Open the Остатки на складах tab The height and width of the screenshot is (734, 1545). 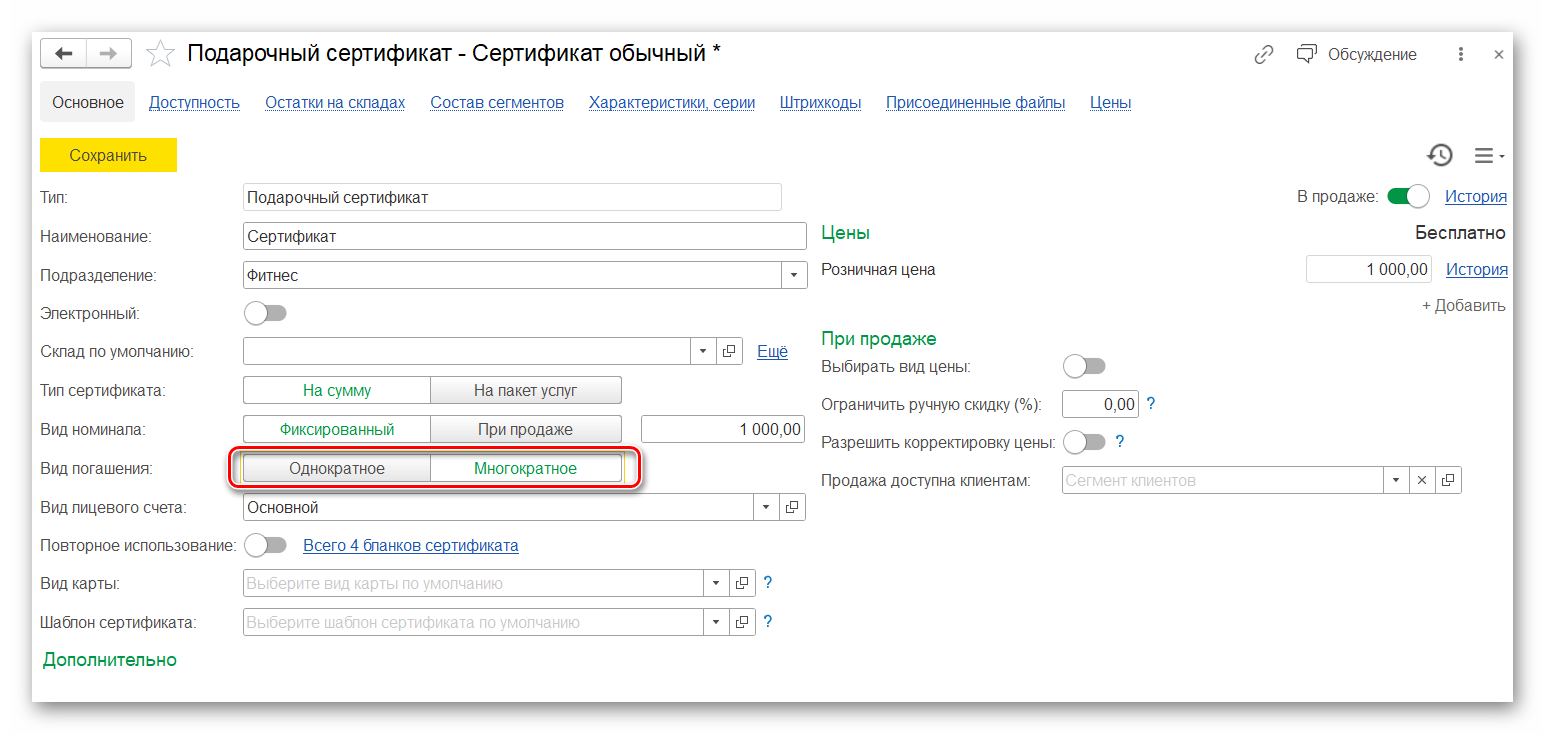335,102
